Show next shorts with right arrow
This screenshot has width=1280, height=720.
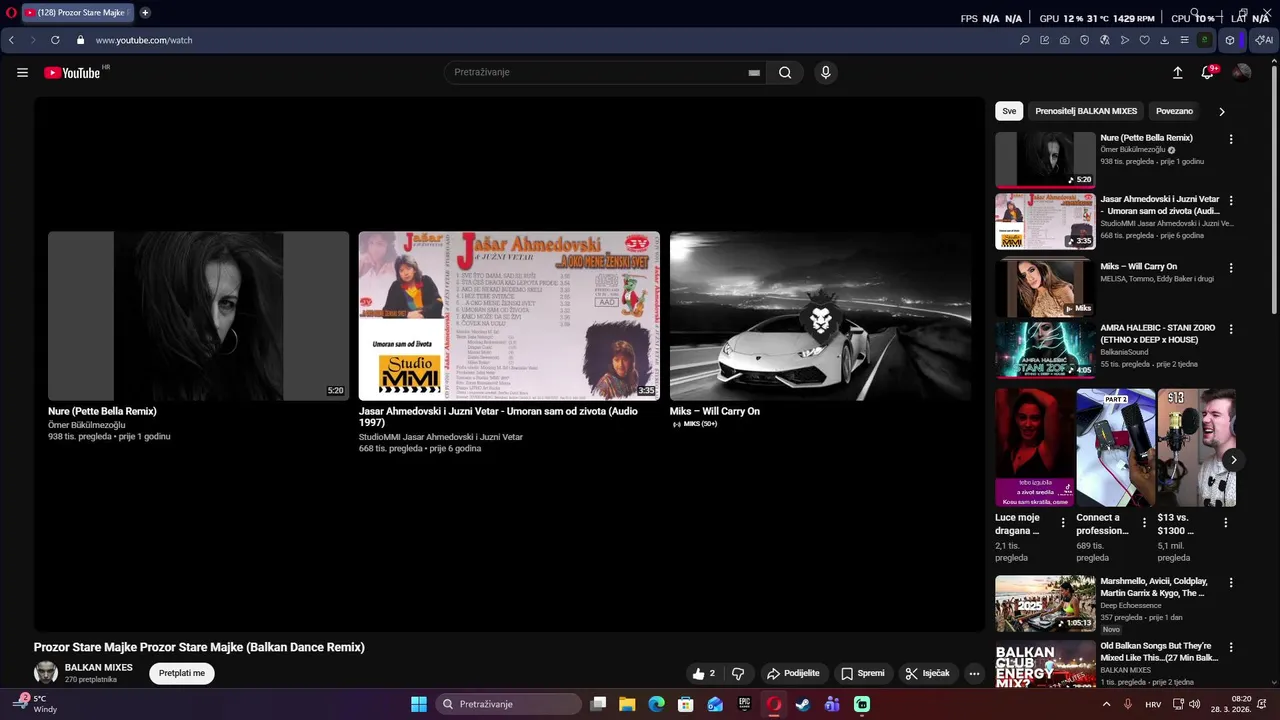coord(1233,460)
